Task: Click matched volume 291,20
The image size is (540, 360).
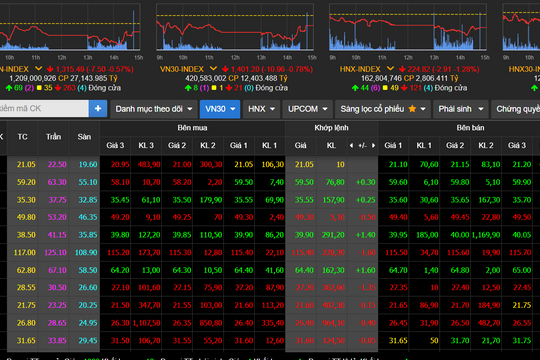Action: pos(333,235)
